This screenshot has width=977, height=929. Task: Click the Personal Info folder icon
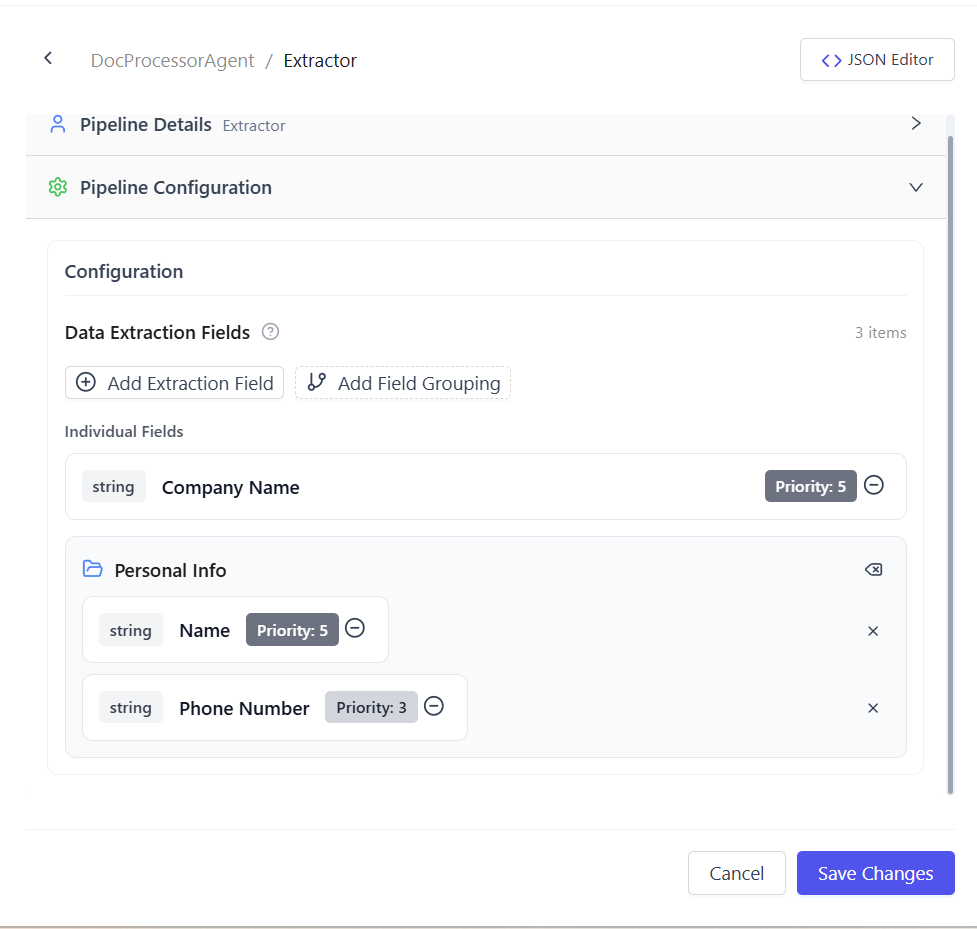(x=93, y=569)
